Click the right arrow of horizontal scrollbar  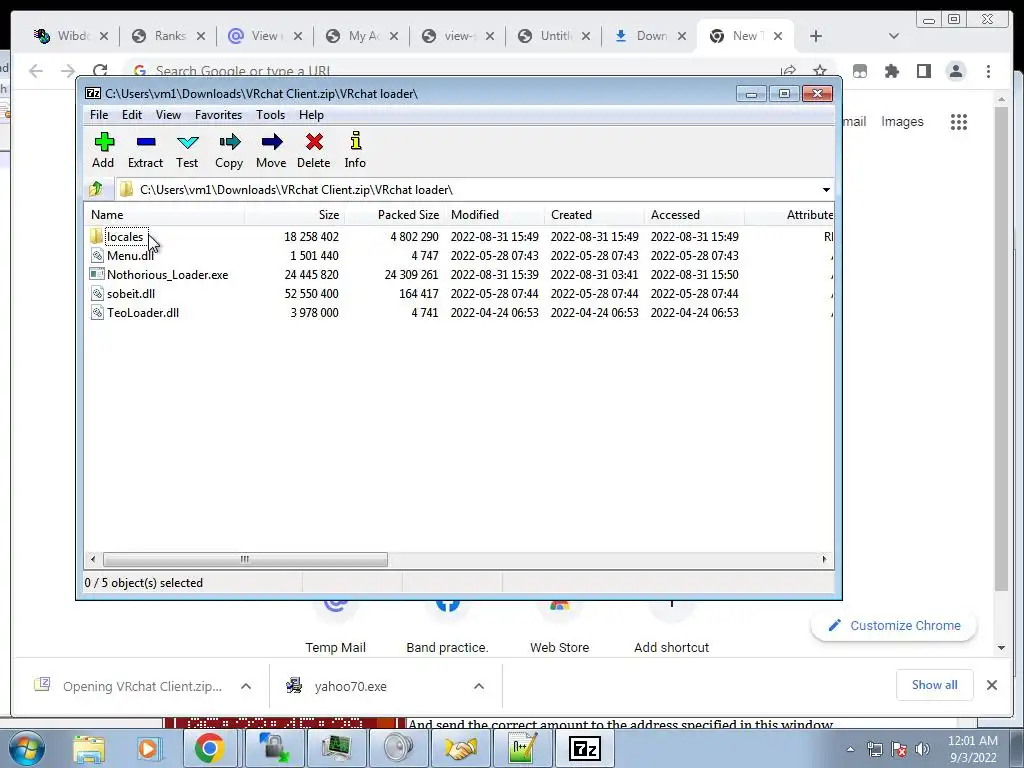pyautogui.click(x=824, y=559)
